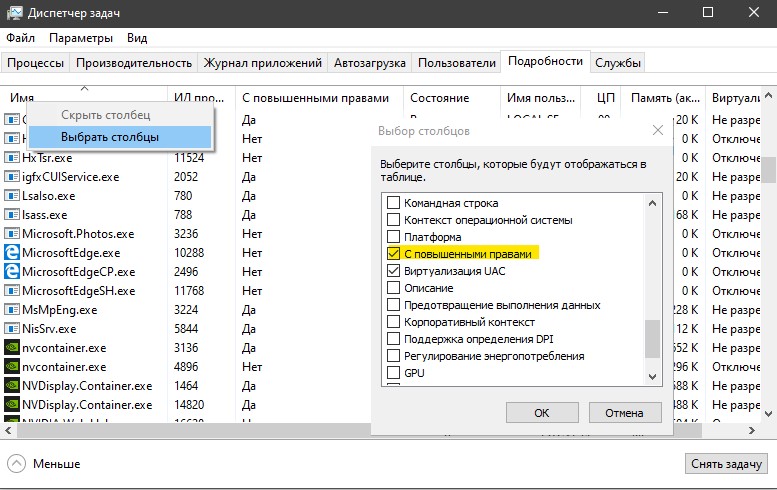
Task: Select the MicrosoftEdgeSH.exe icon
Action: [x=11, y=290]
